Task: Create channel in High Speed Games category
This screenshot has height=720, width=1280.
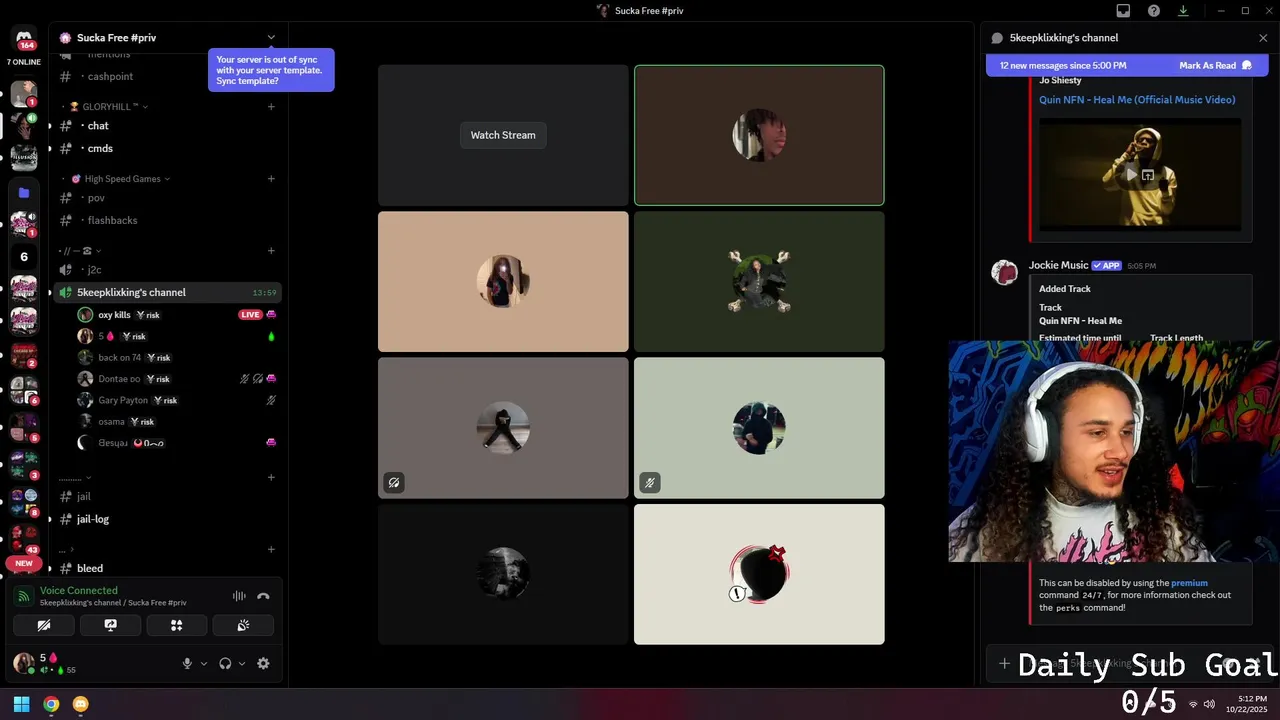Action: click(271, 179)
